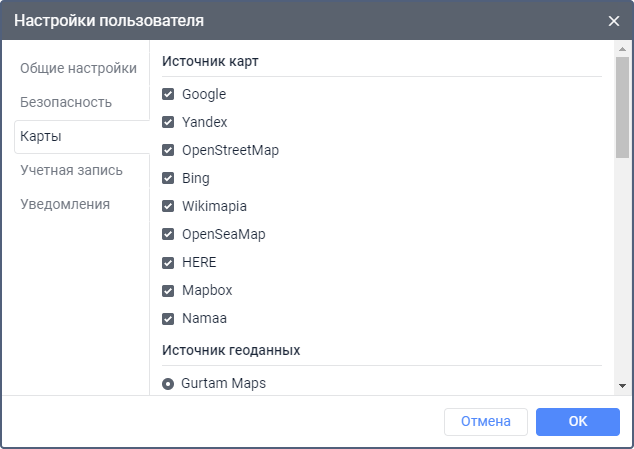Click the vertical scrollbar thumb
634x449 pixels.
[x=622, y=108]
